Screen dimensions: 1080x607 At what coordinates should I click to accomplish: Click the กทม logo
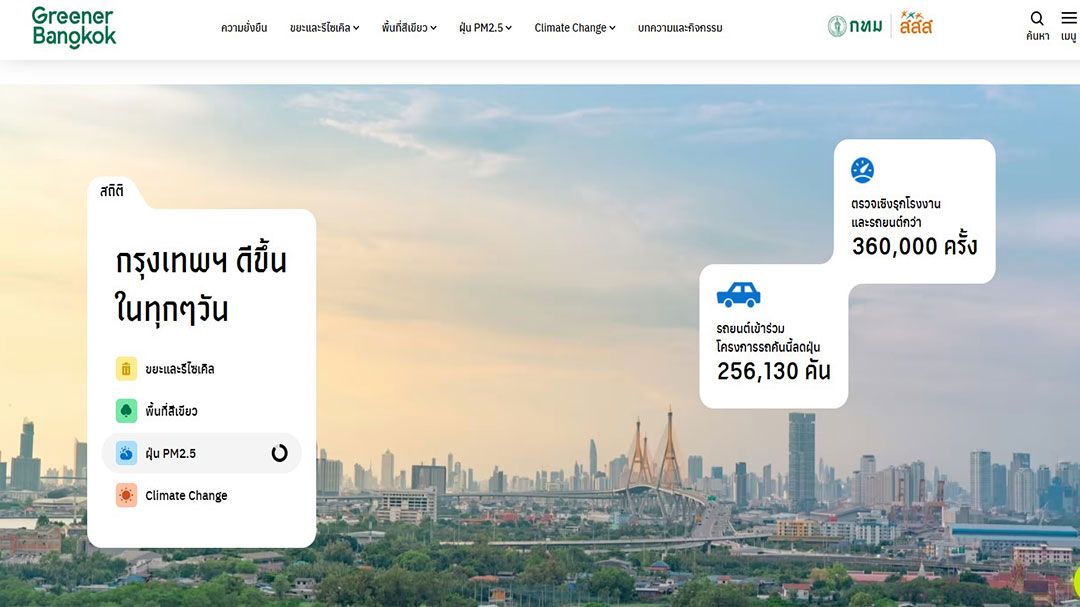[x=855, y=26]
